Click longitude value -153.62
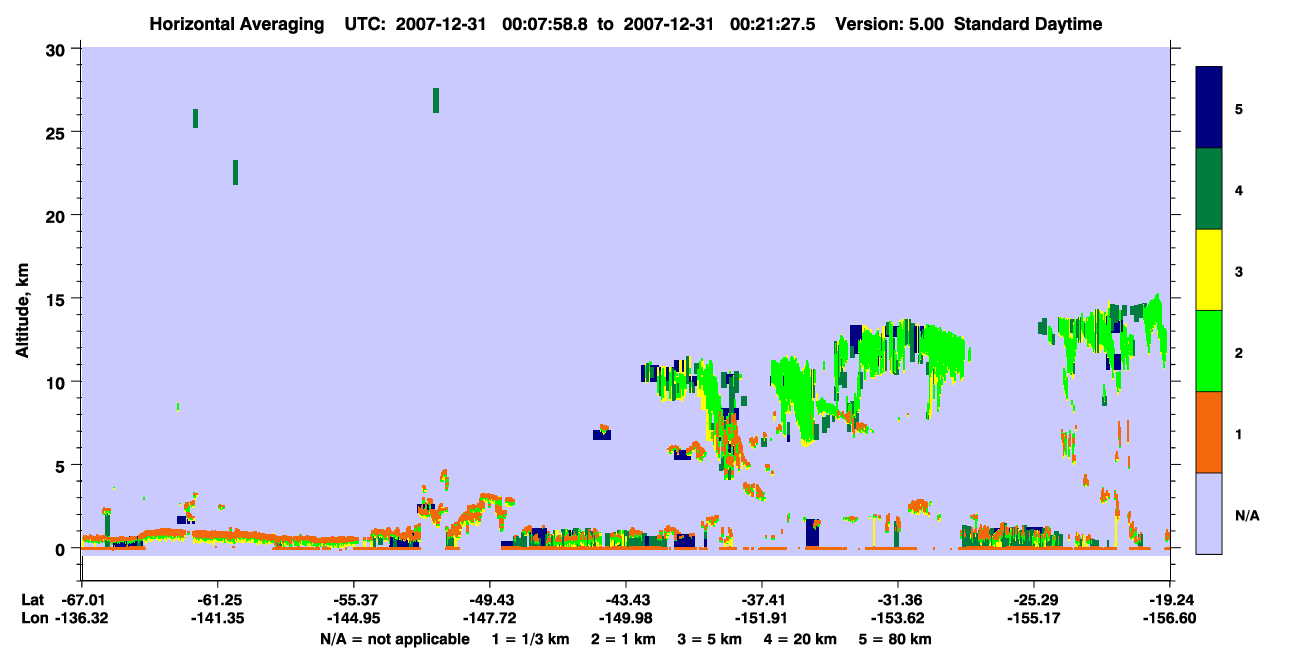1300x667 pixels. click(x=898, y=619)
